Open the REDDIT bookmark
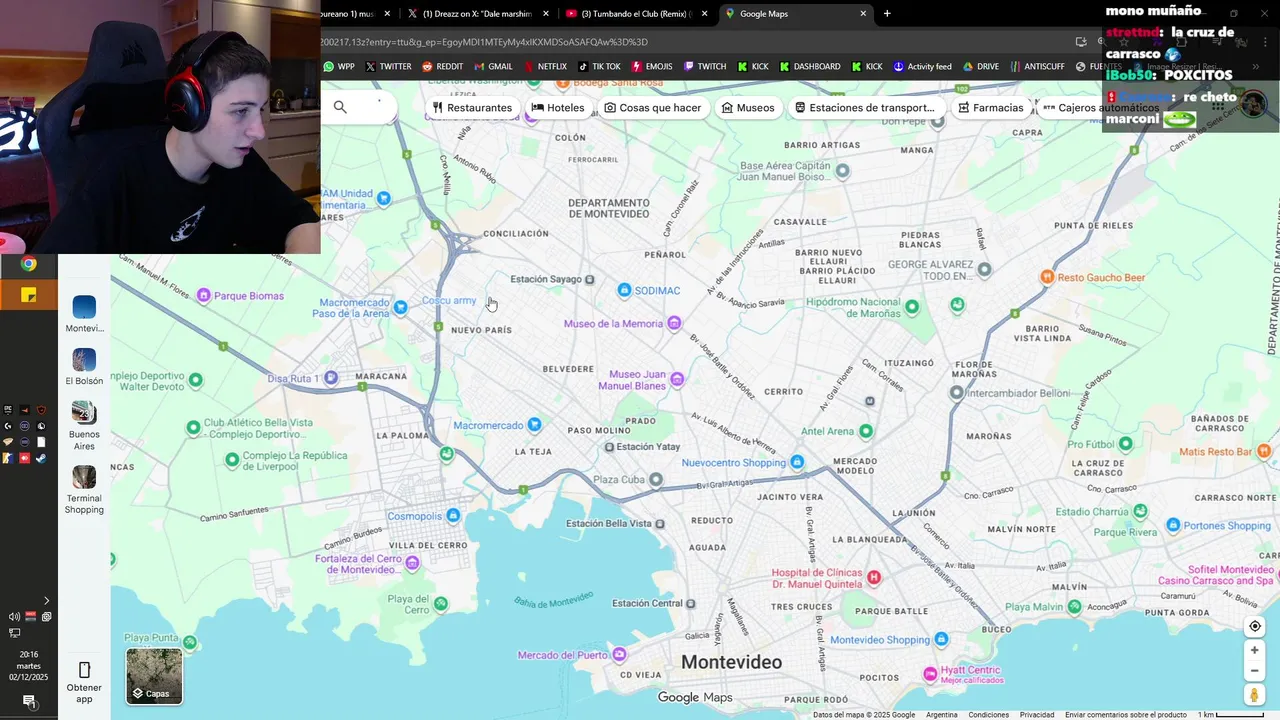1280x720 pixels. click(x=442, y=67)
